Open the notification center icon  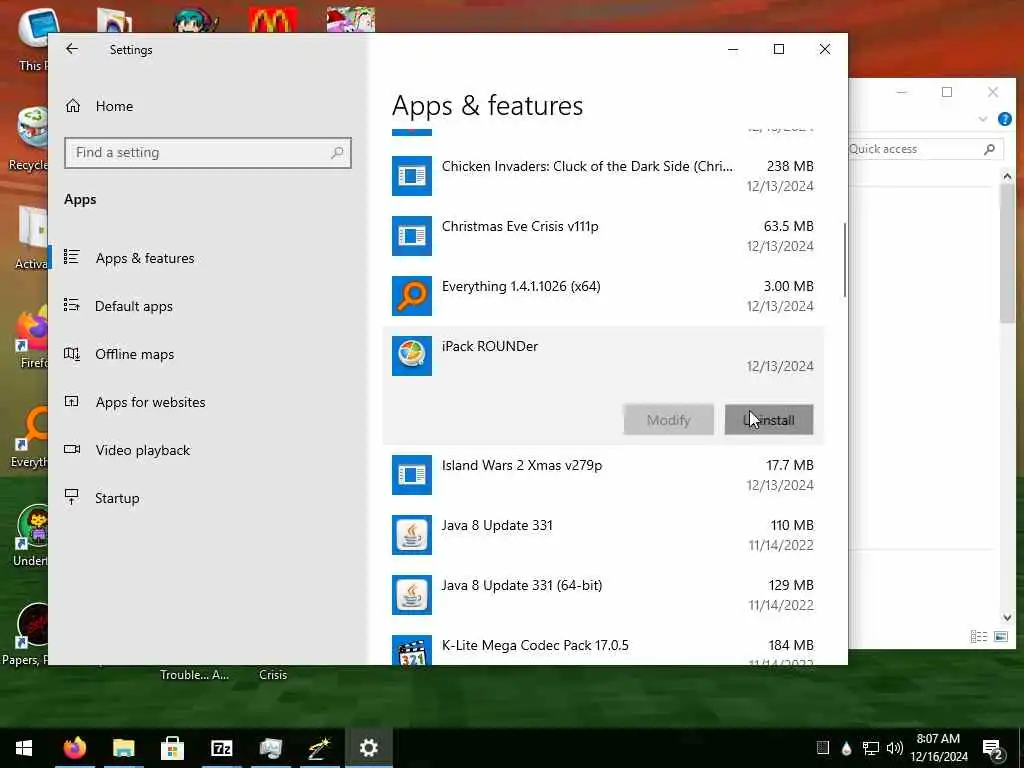point(993,748)
